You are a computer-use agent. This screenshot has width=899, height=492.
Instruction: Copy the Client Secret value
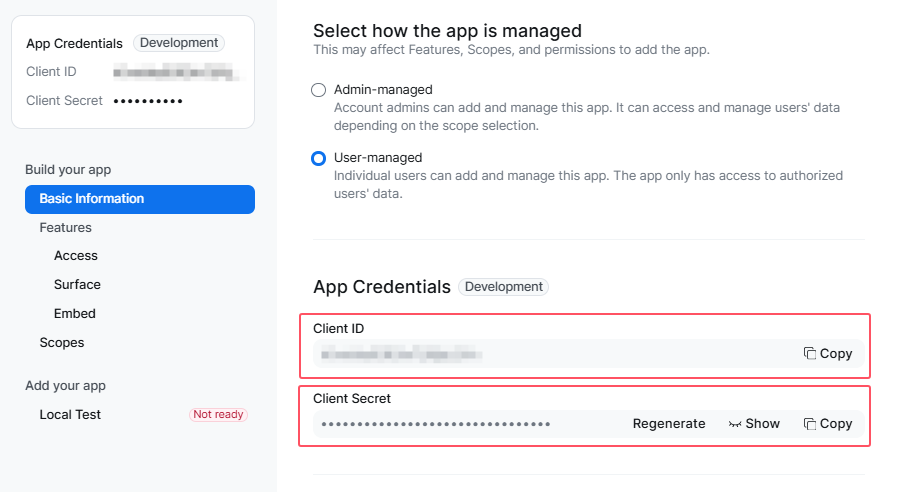828,424
